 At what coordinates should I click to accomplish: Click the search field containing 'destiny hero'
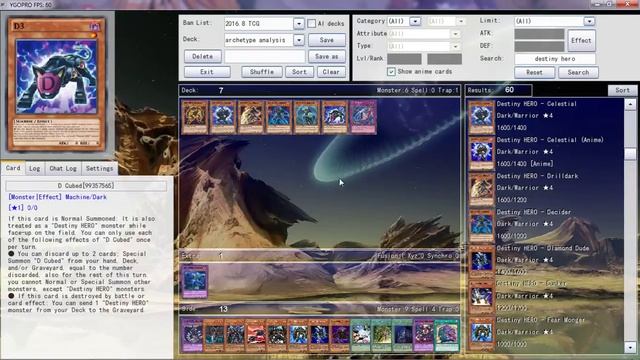click(555, 59)
